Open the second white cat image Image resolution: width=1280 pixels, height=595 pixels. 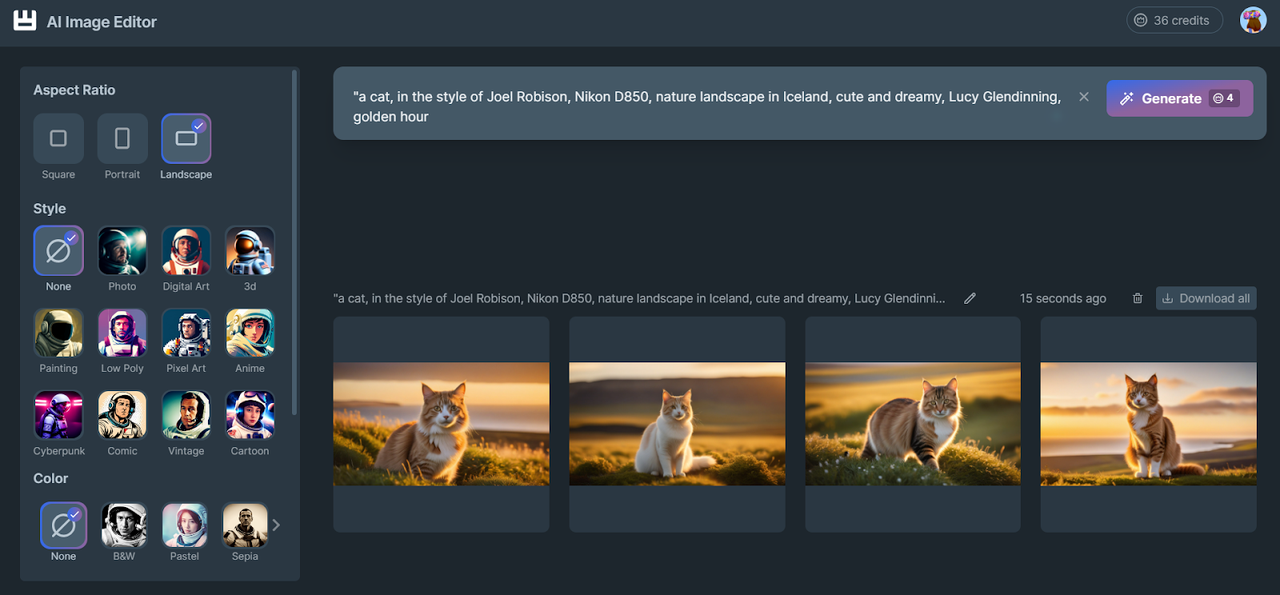(x=677, y=424)
